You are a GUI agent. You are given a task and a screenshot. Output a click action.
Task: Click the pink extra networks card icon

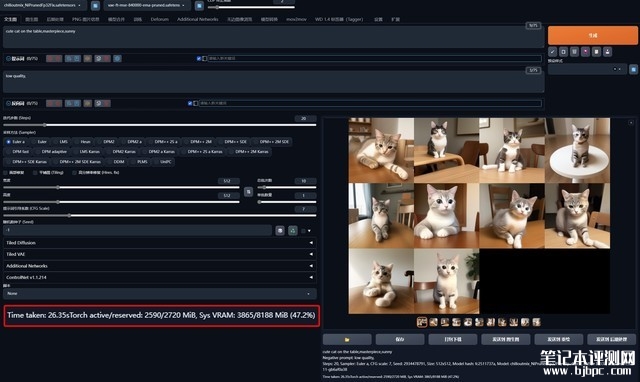coord(585,52)
